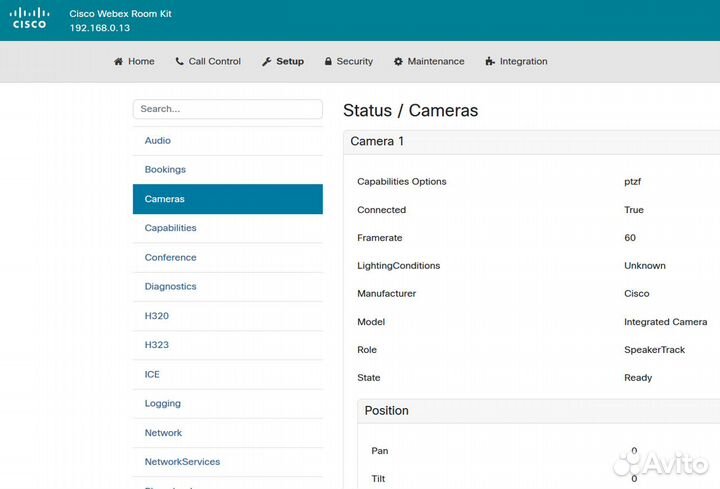Click the Cisco Webex Room Kit title

[x=120, y=14]
